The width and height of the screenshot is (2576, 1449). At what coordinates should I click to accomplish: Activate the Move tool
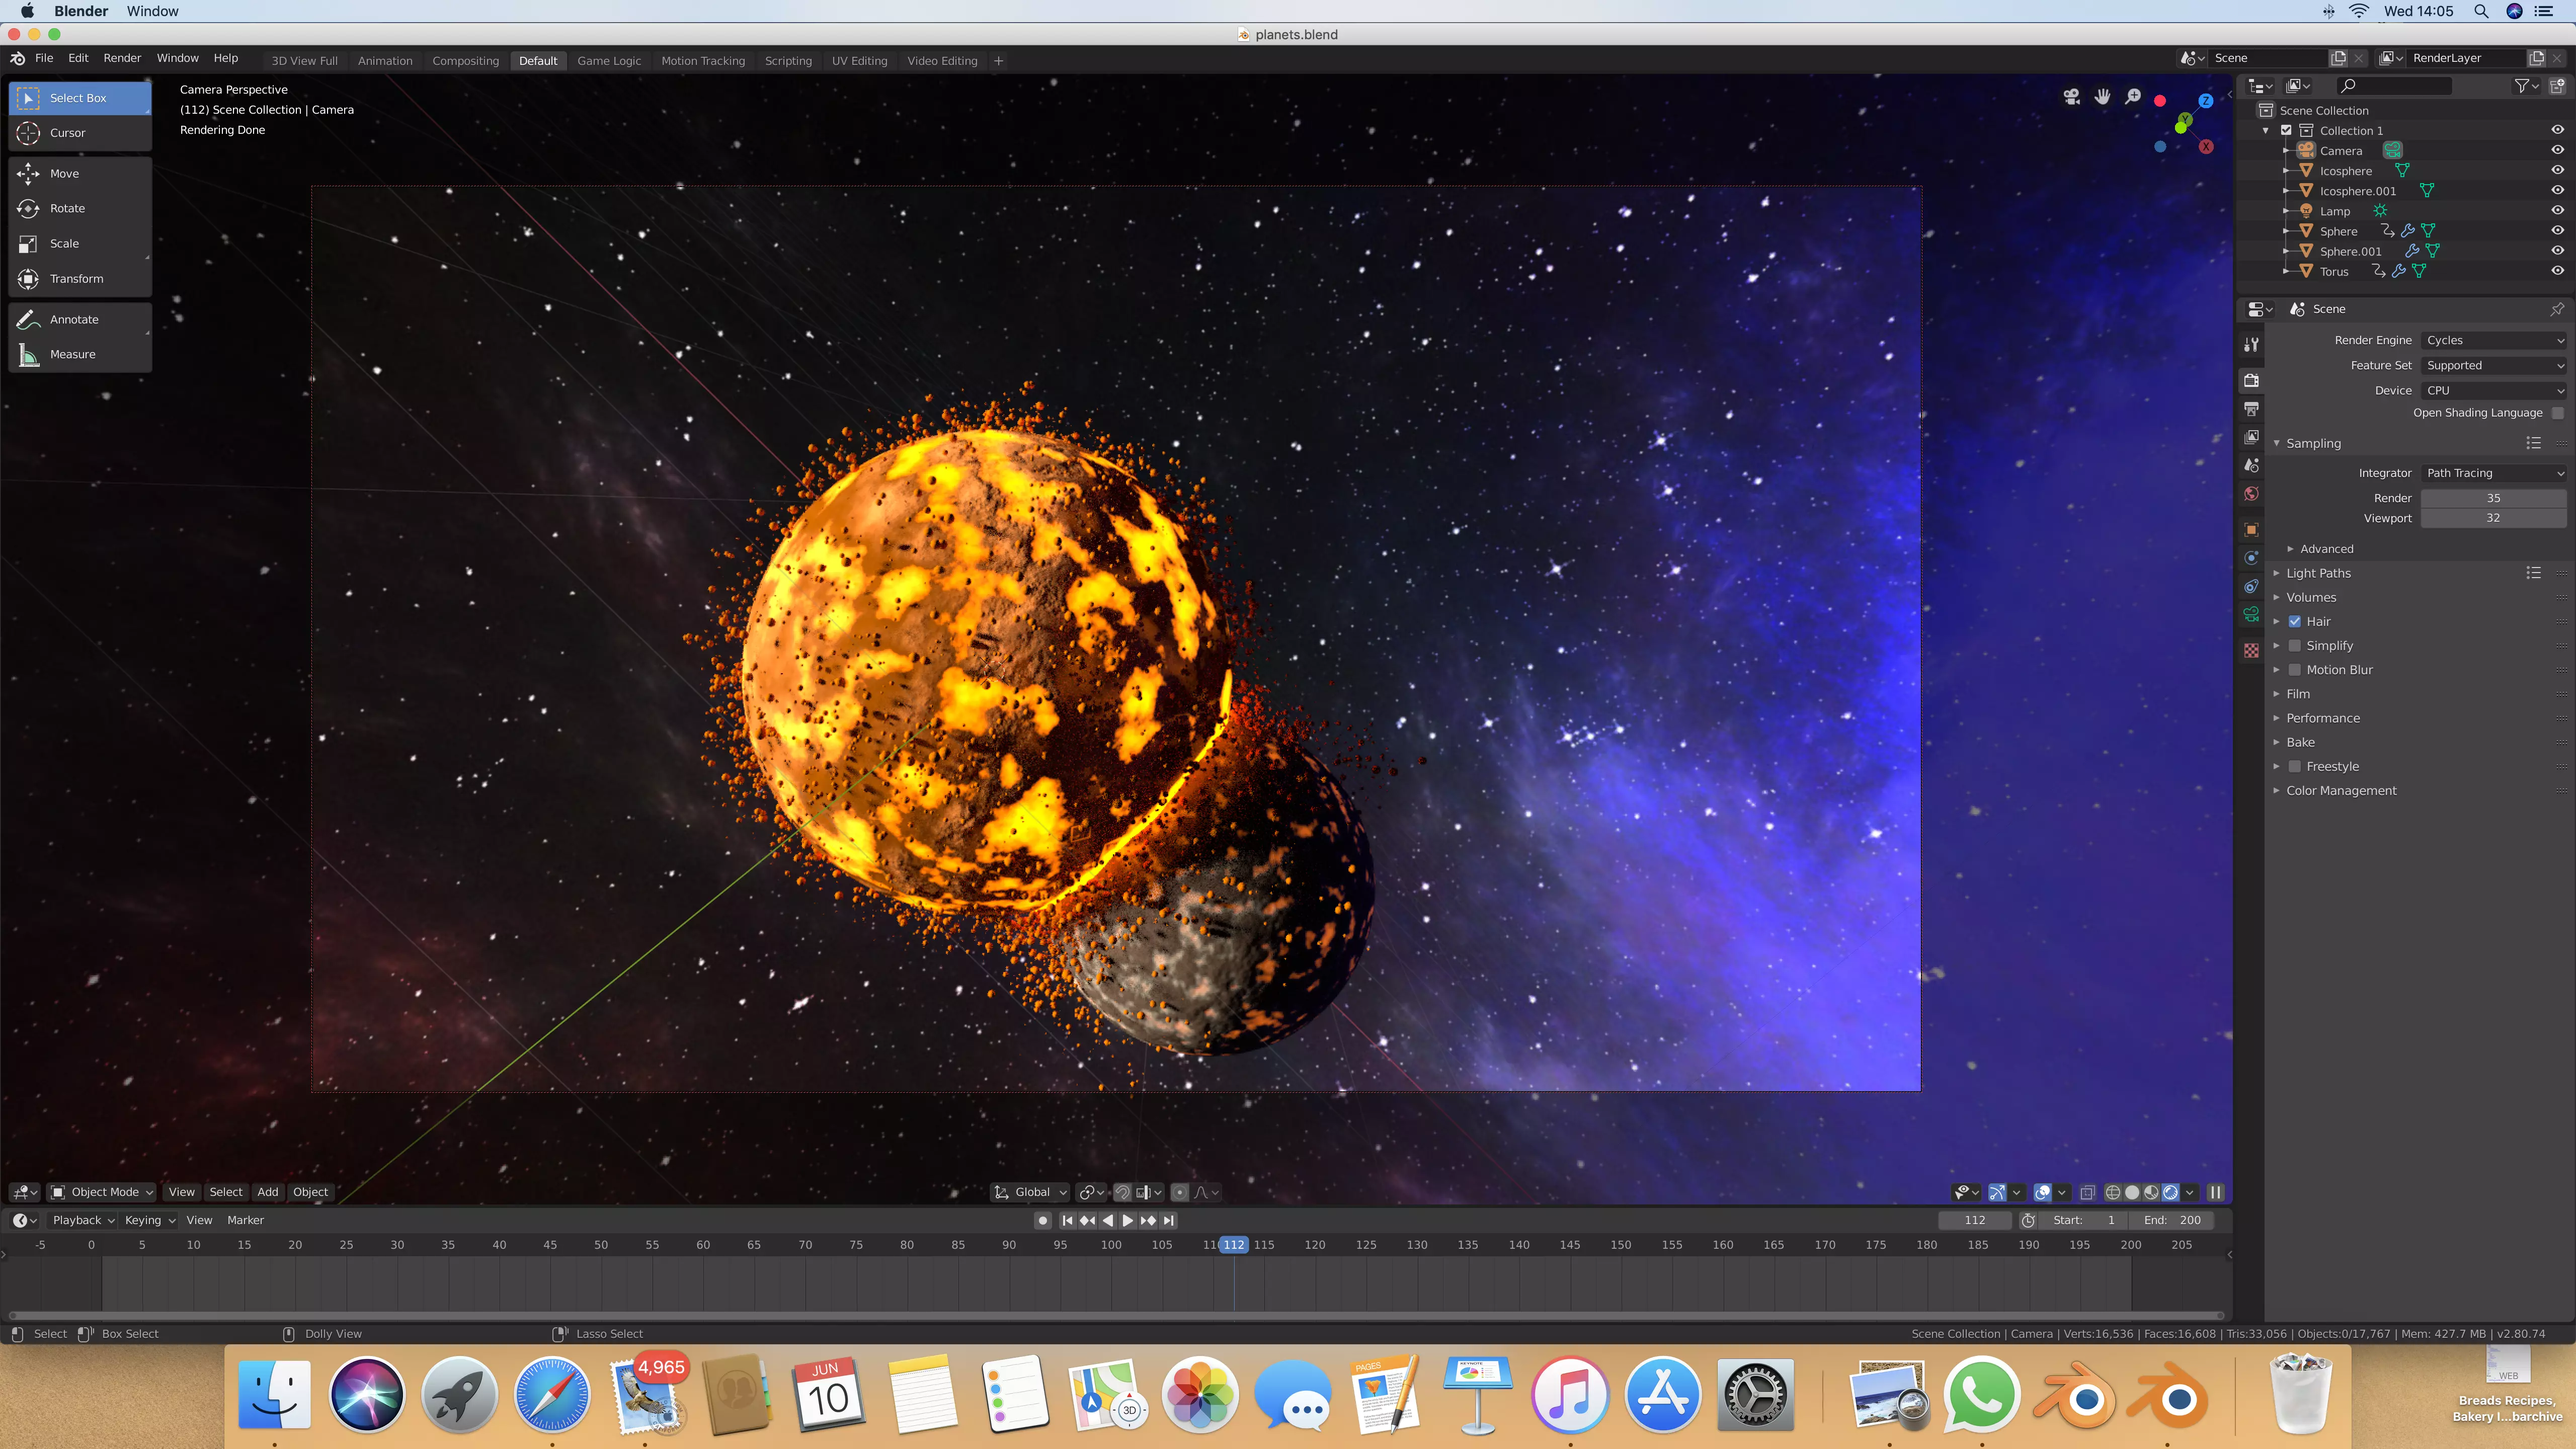click(x=80, y=174)
